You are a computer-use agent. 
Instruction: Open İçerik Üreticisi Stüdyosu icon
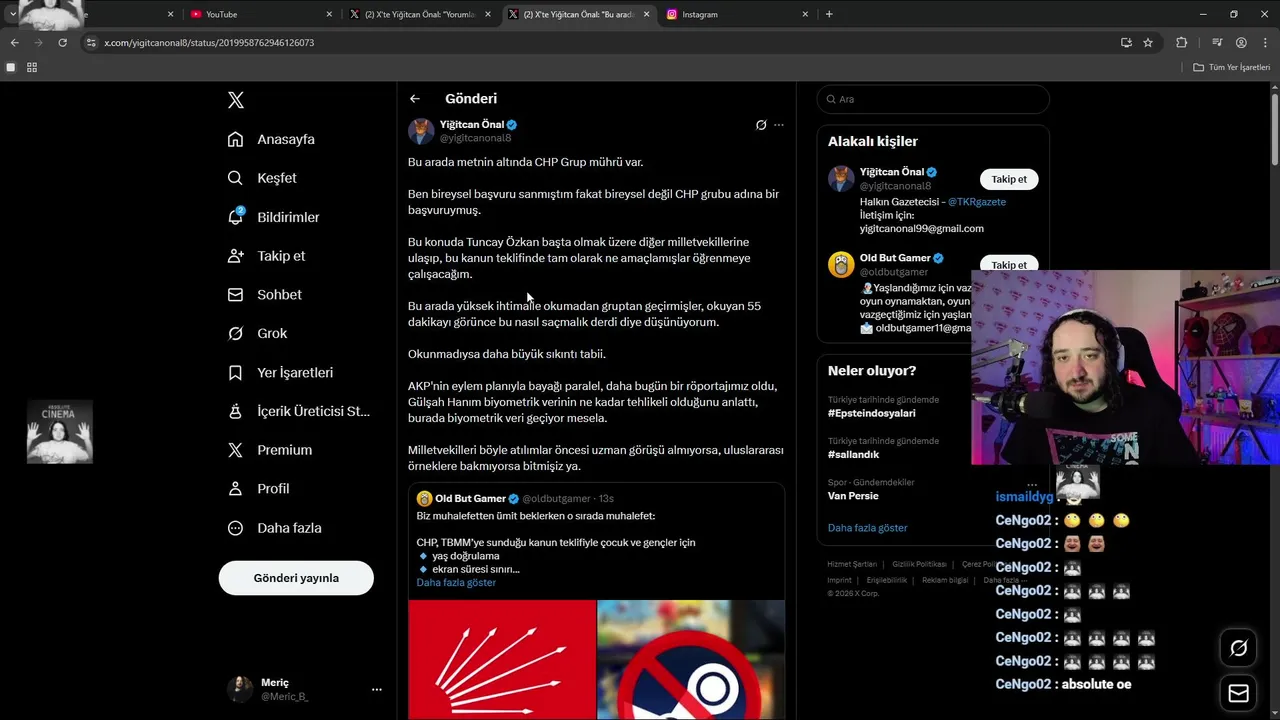pyautogui.click(x=235, y=411)
